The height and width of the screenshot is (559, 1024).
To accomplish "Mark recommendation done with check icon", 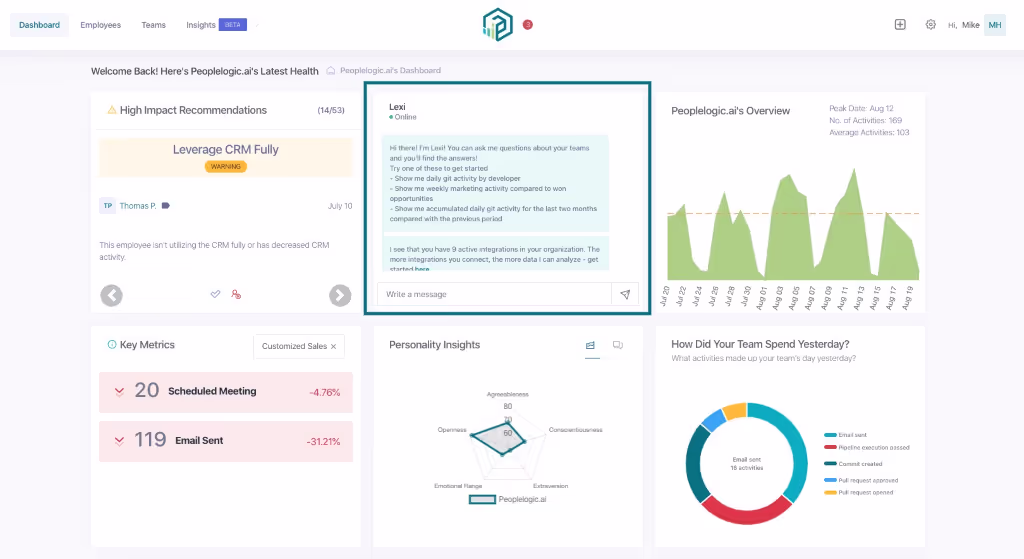I will 216,294.
